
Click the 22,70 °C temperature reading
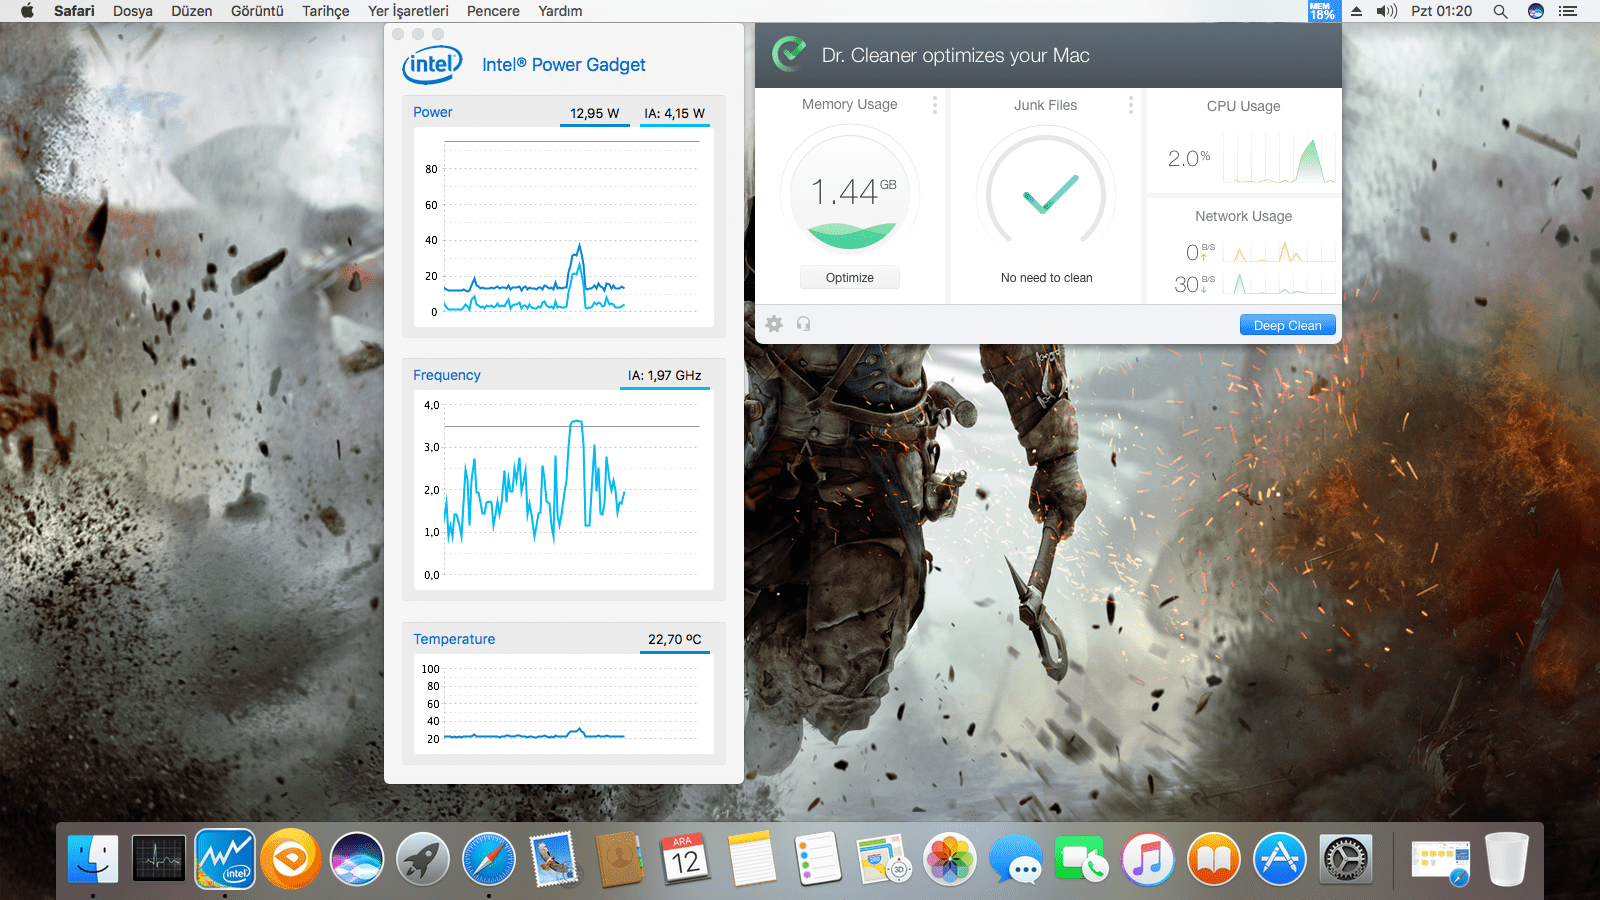675,639
